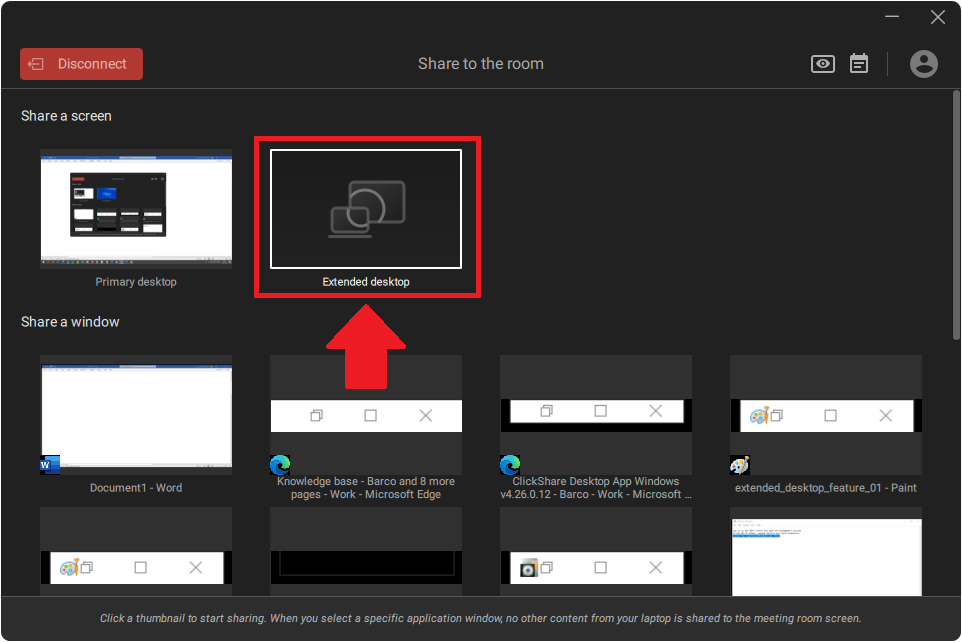The height and width of the screenshot is (642, 962).
Task: Close the Share to the room window
Action: click(x=938, y=17)
